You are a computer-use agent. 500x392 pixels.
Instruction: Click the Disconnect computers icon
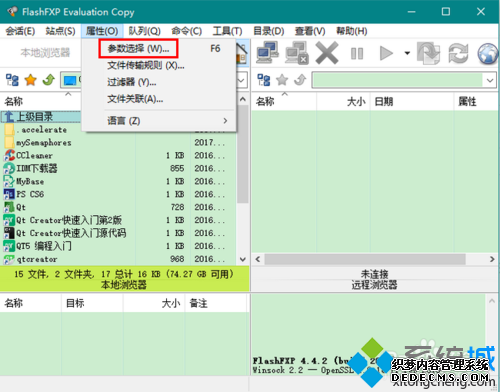pyautogui.click(x=296, y=52)
